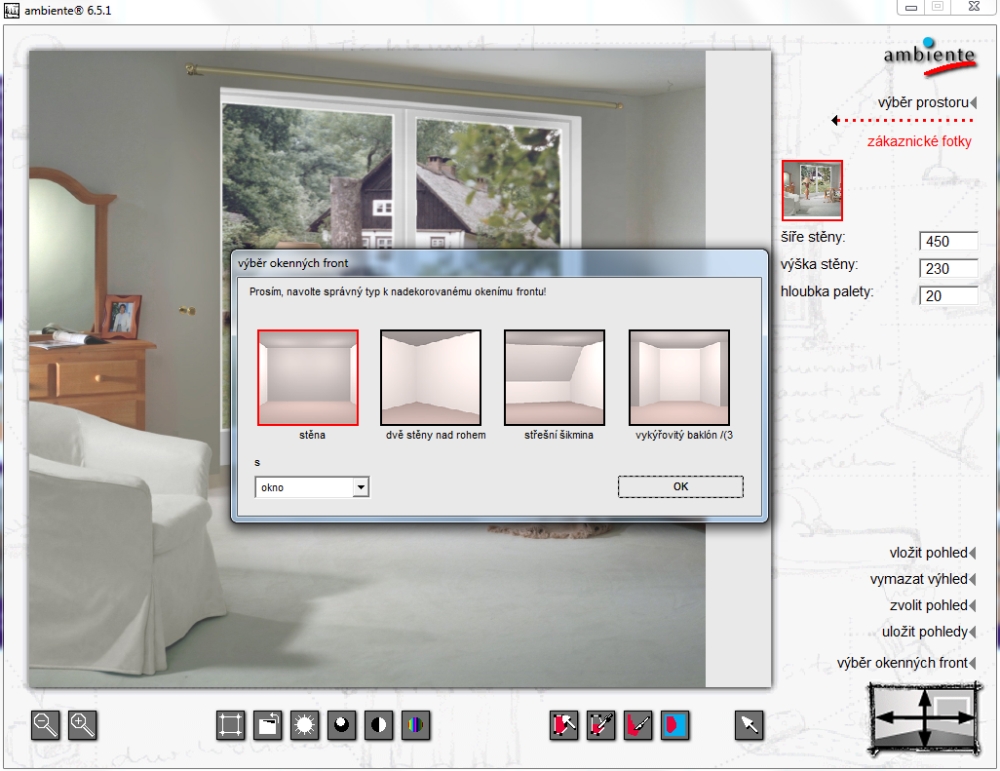Screen dimensions: 1000x771
Task: Click the 'výška stěny' value field
Action: [x=948, y=268]
